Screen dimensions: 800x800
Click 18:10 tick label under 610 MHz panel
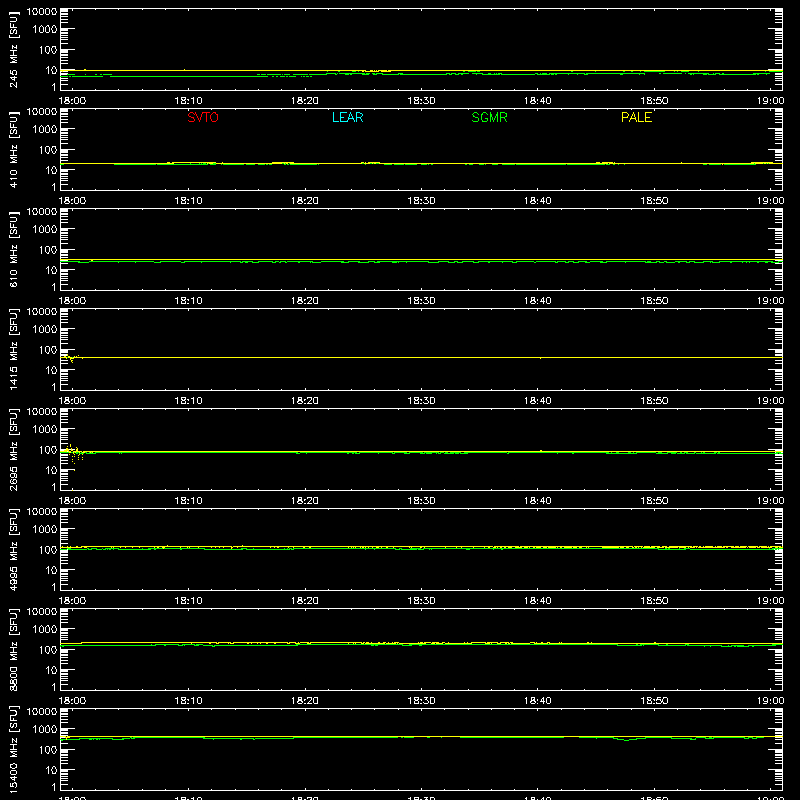(x=188, y=301)
